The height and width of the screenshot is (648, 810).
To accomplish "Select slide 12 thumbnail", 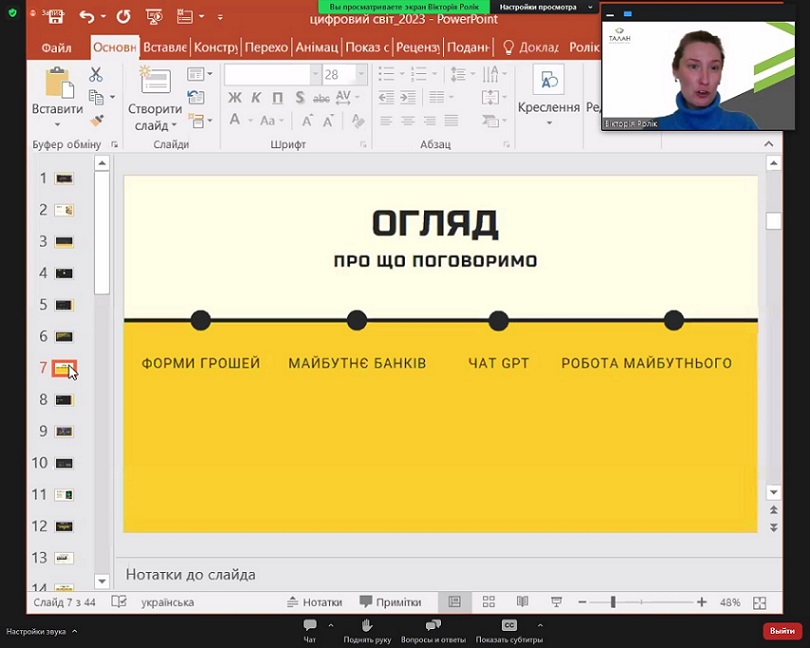I will pyautogui.click(x=64, y=527).
